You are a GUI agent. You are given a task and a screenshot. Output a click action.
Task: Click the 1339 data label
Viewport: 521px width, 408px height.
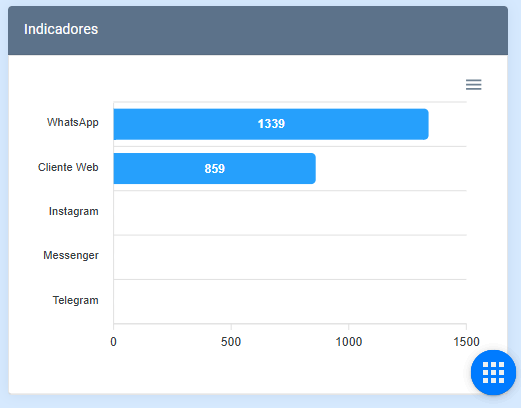271,124
